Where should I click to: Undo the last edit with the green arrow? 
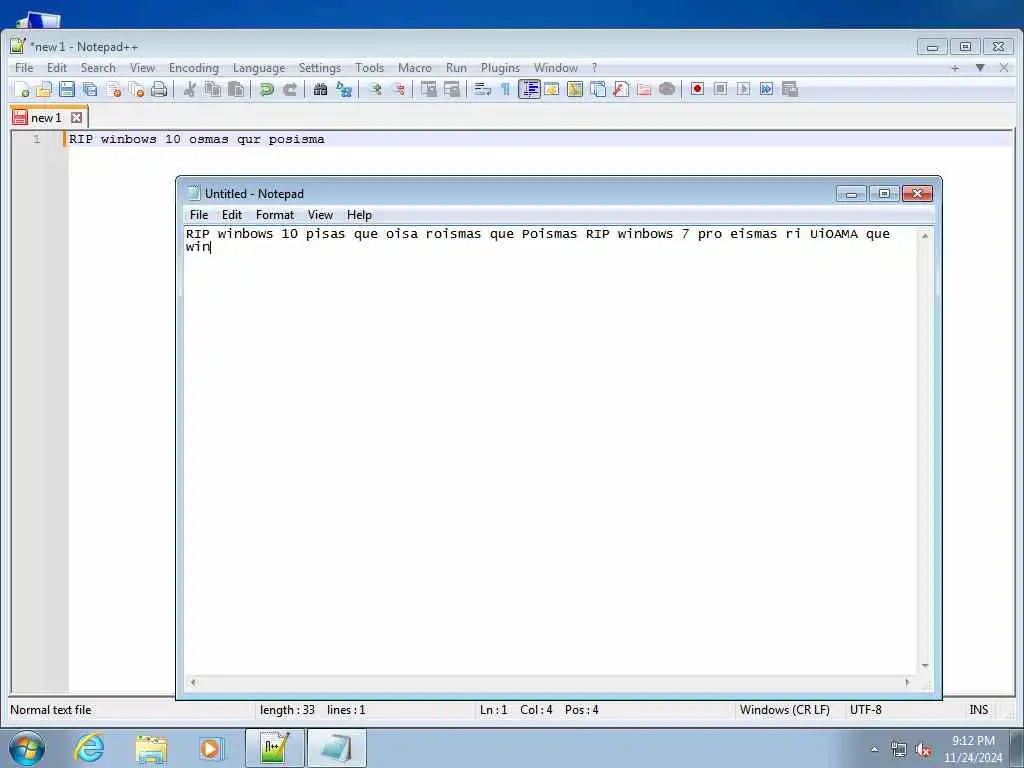266,89
